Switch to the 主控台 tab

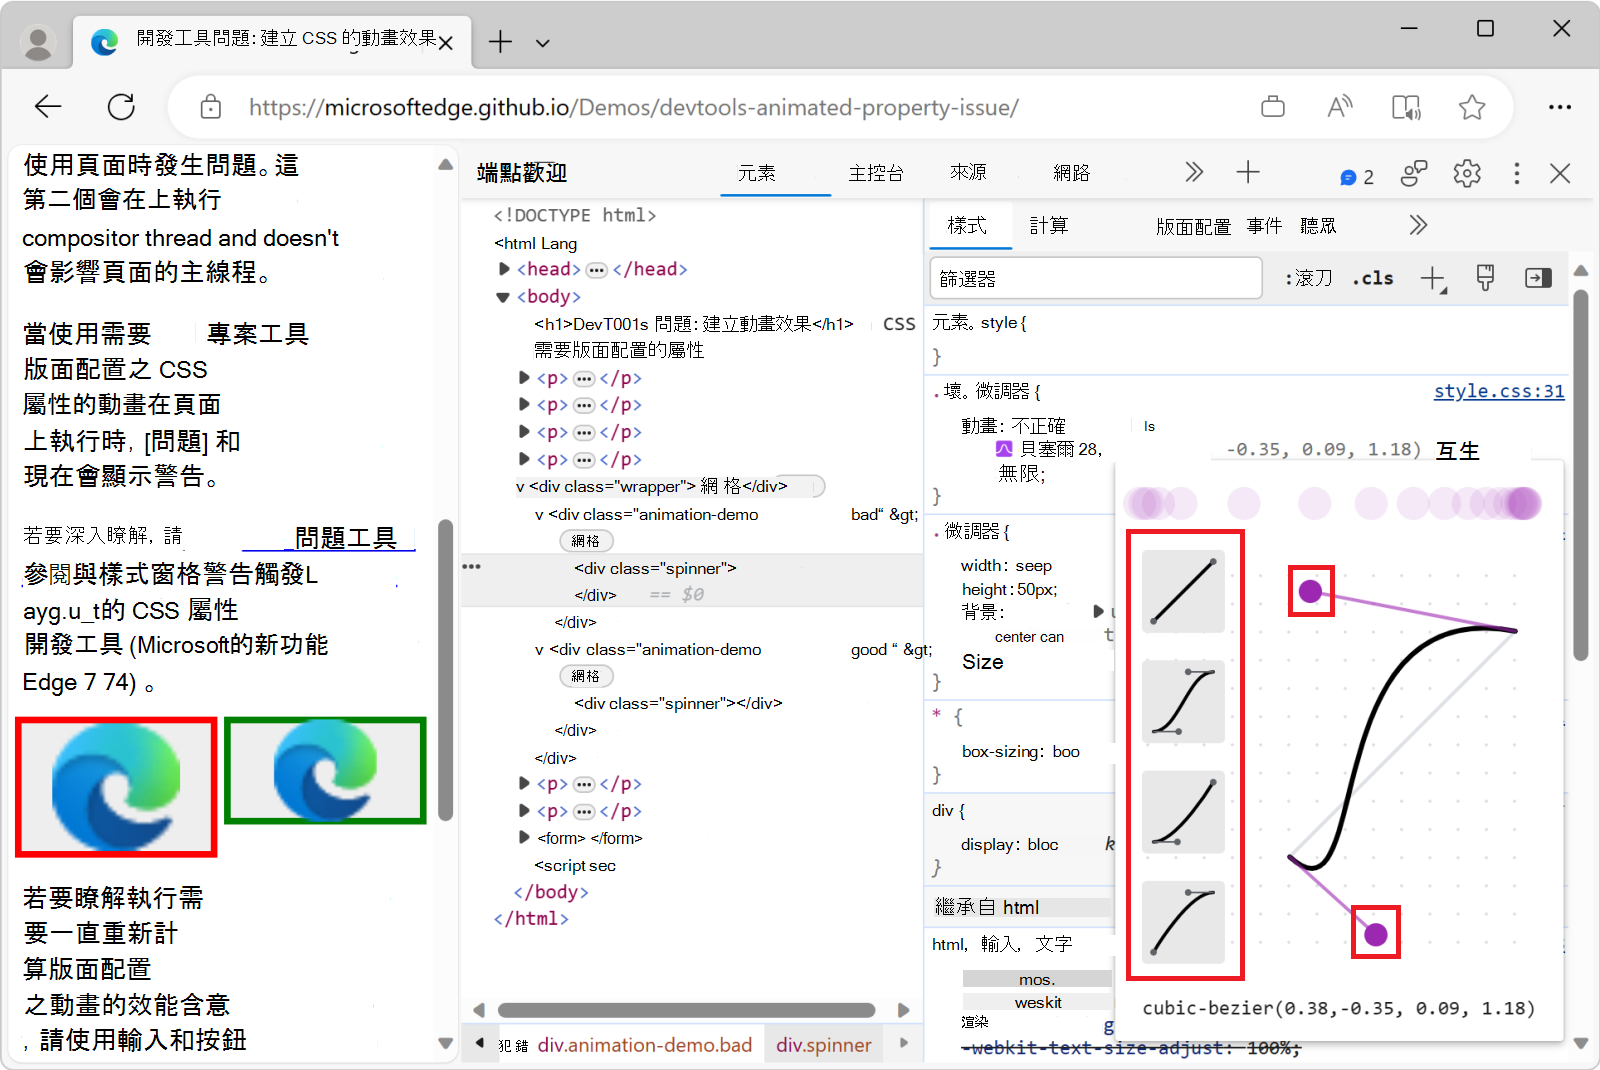click(876, 173)
